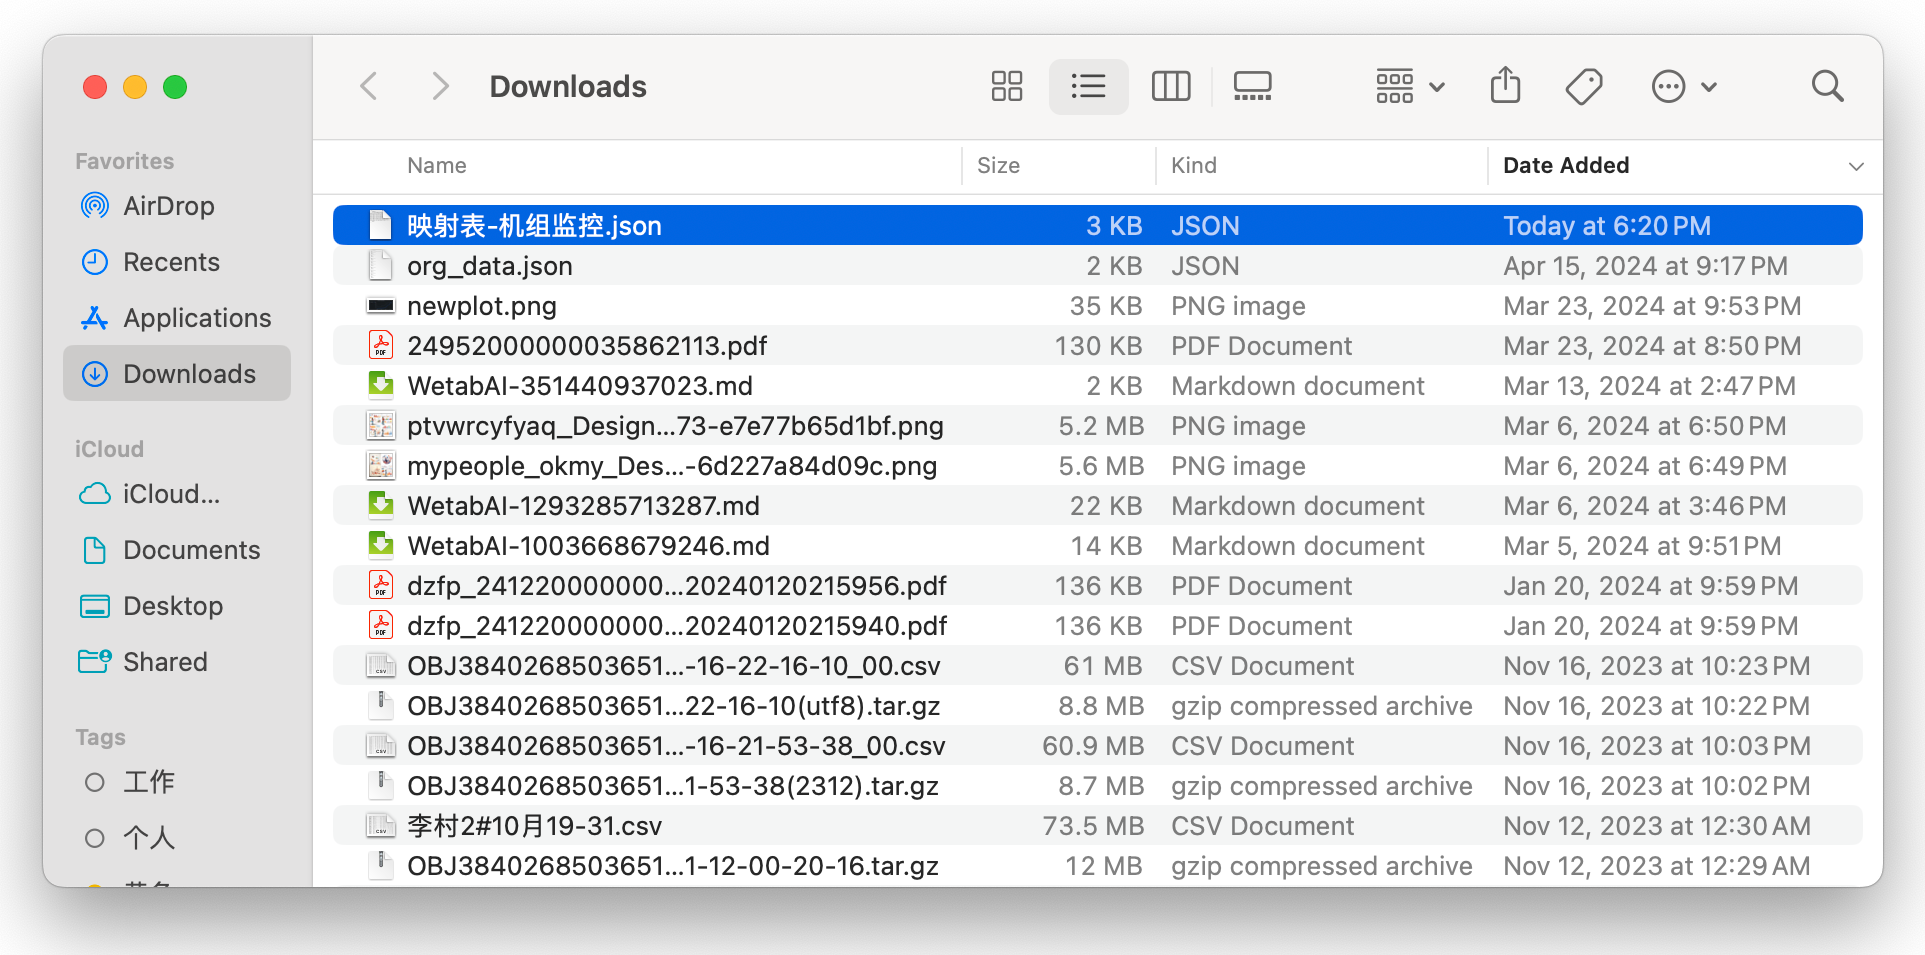Open Applications in the sidebar
1925x955 pixels.
coord(197,318)
